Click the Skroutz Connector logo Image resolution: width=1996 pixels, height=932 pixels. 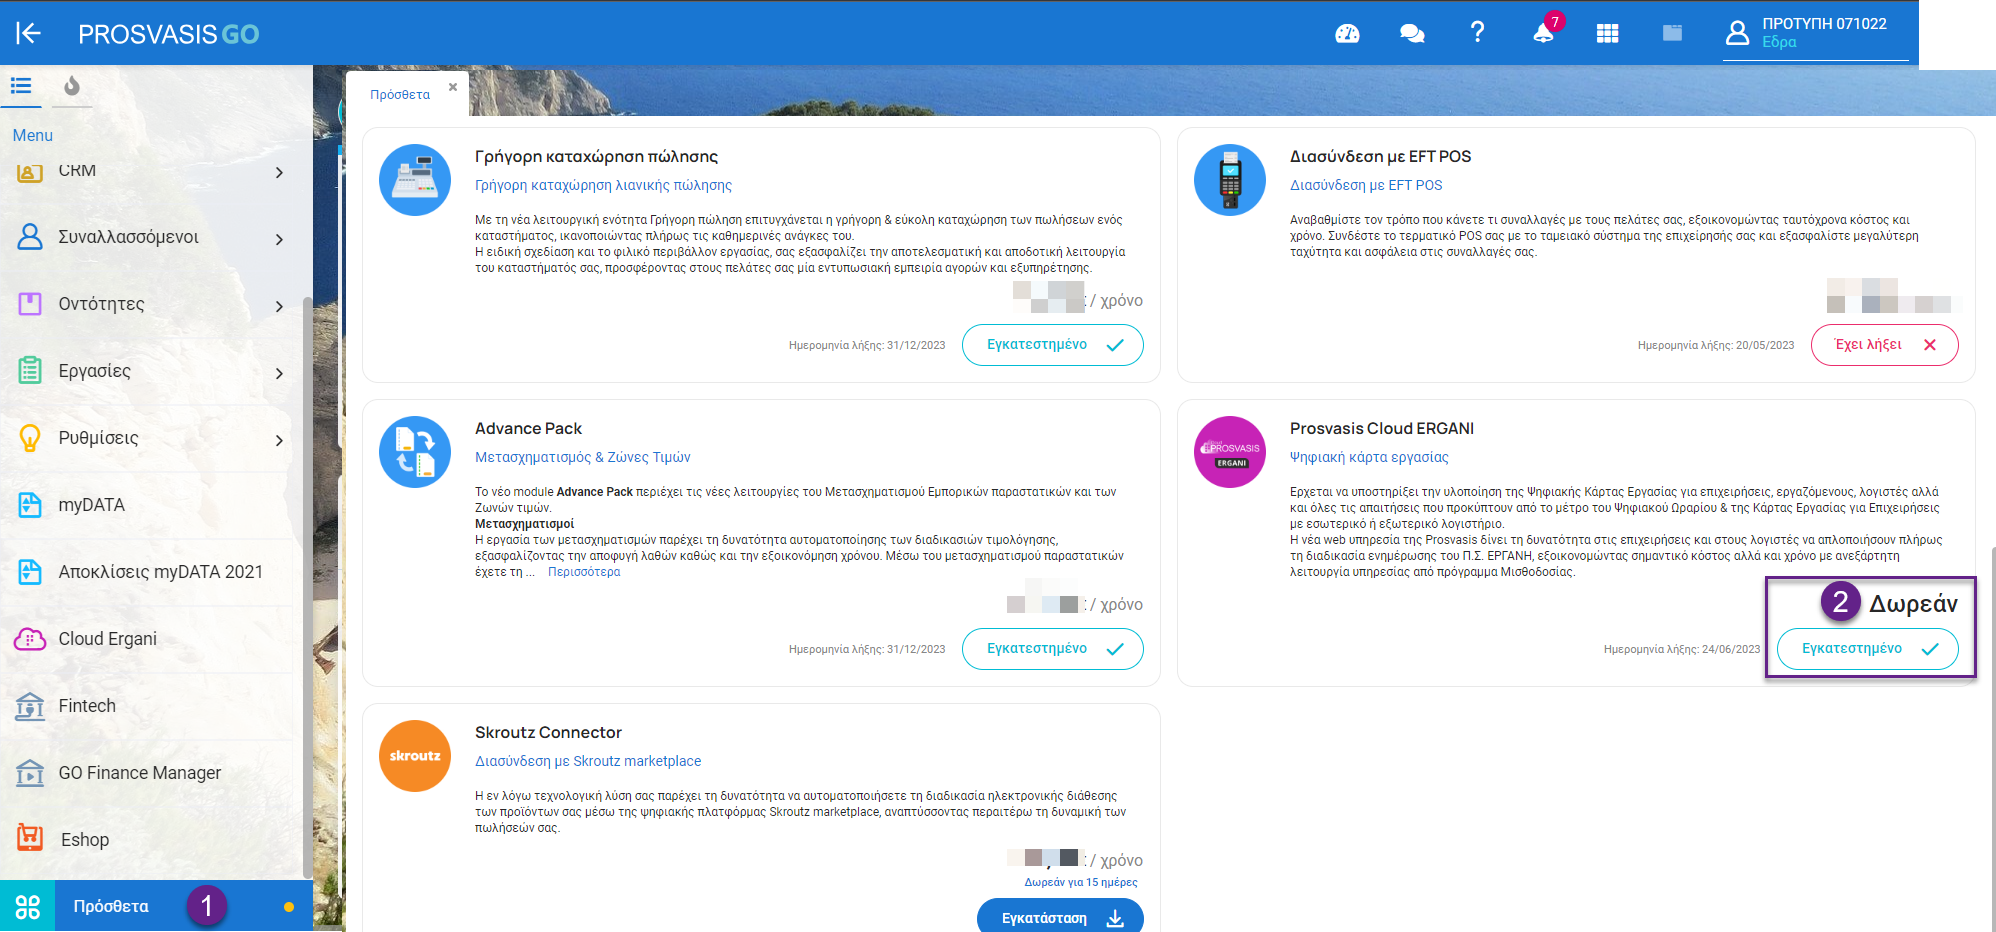click(414, 755)
